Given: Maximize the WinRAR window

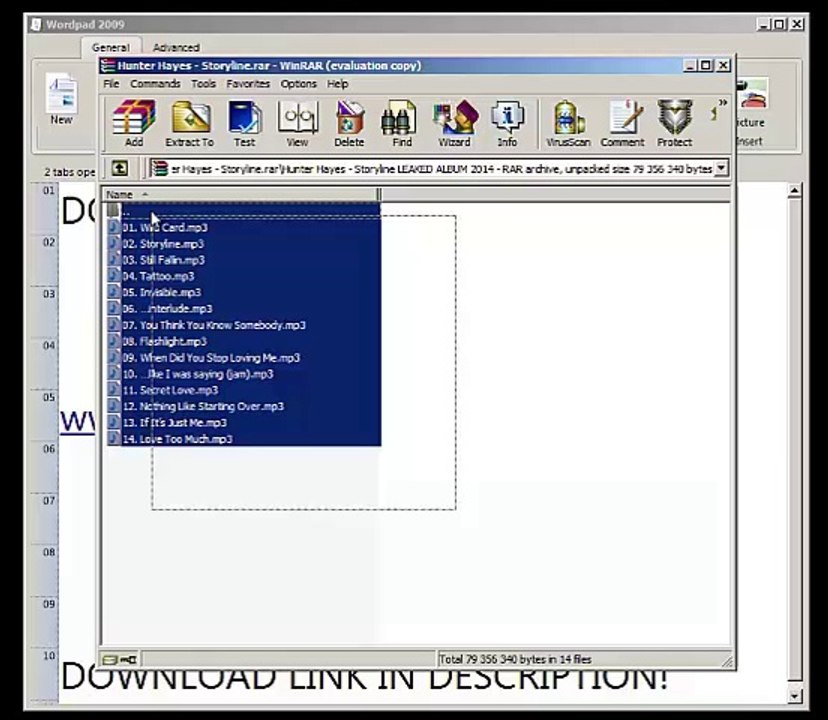Looking at the screenshot, I should pos(706,66).
